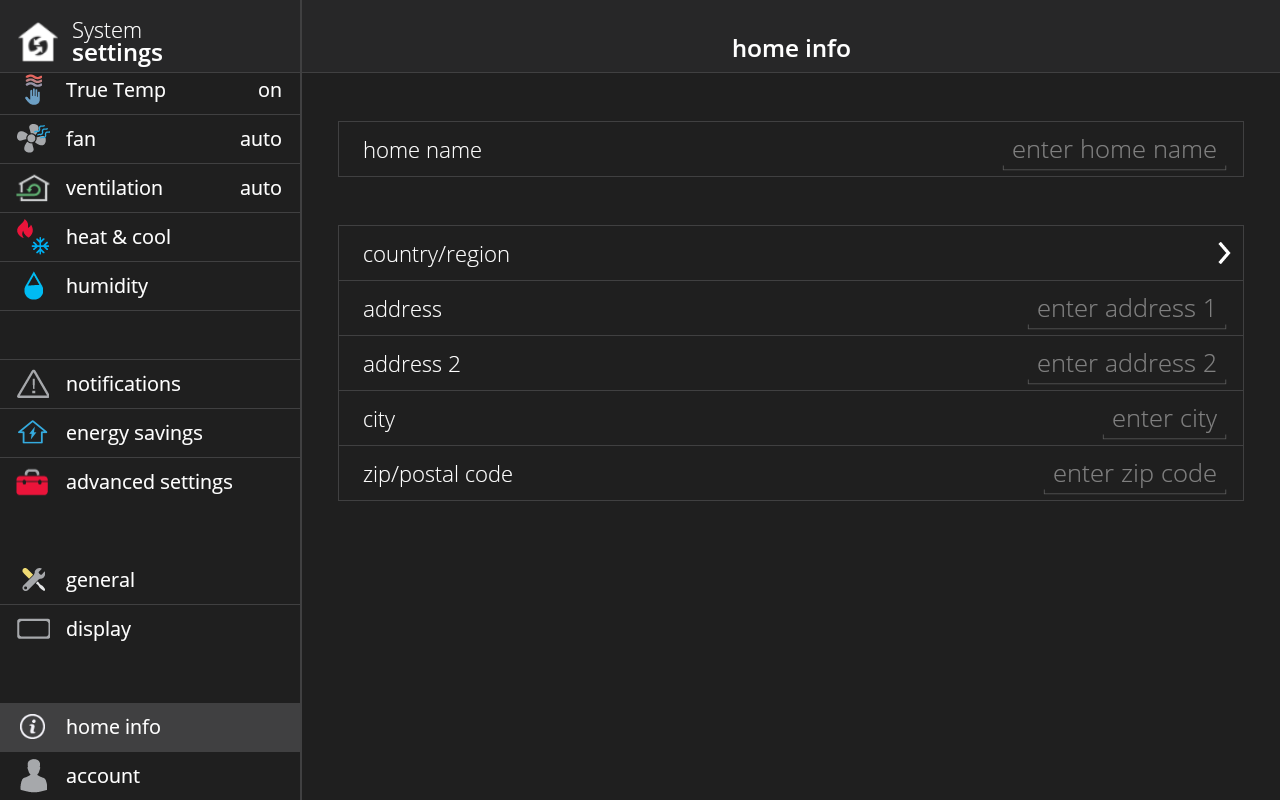Image resolution: width=1280 pixels, height=800 pixels.
Task: Click the 'address' row label
Action: point(402,309)
